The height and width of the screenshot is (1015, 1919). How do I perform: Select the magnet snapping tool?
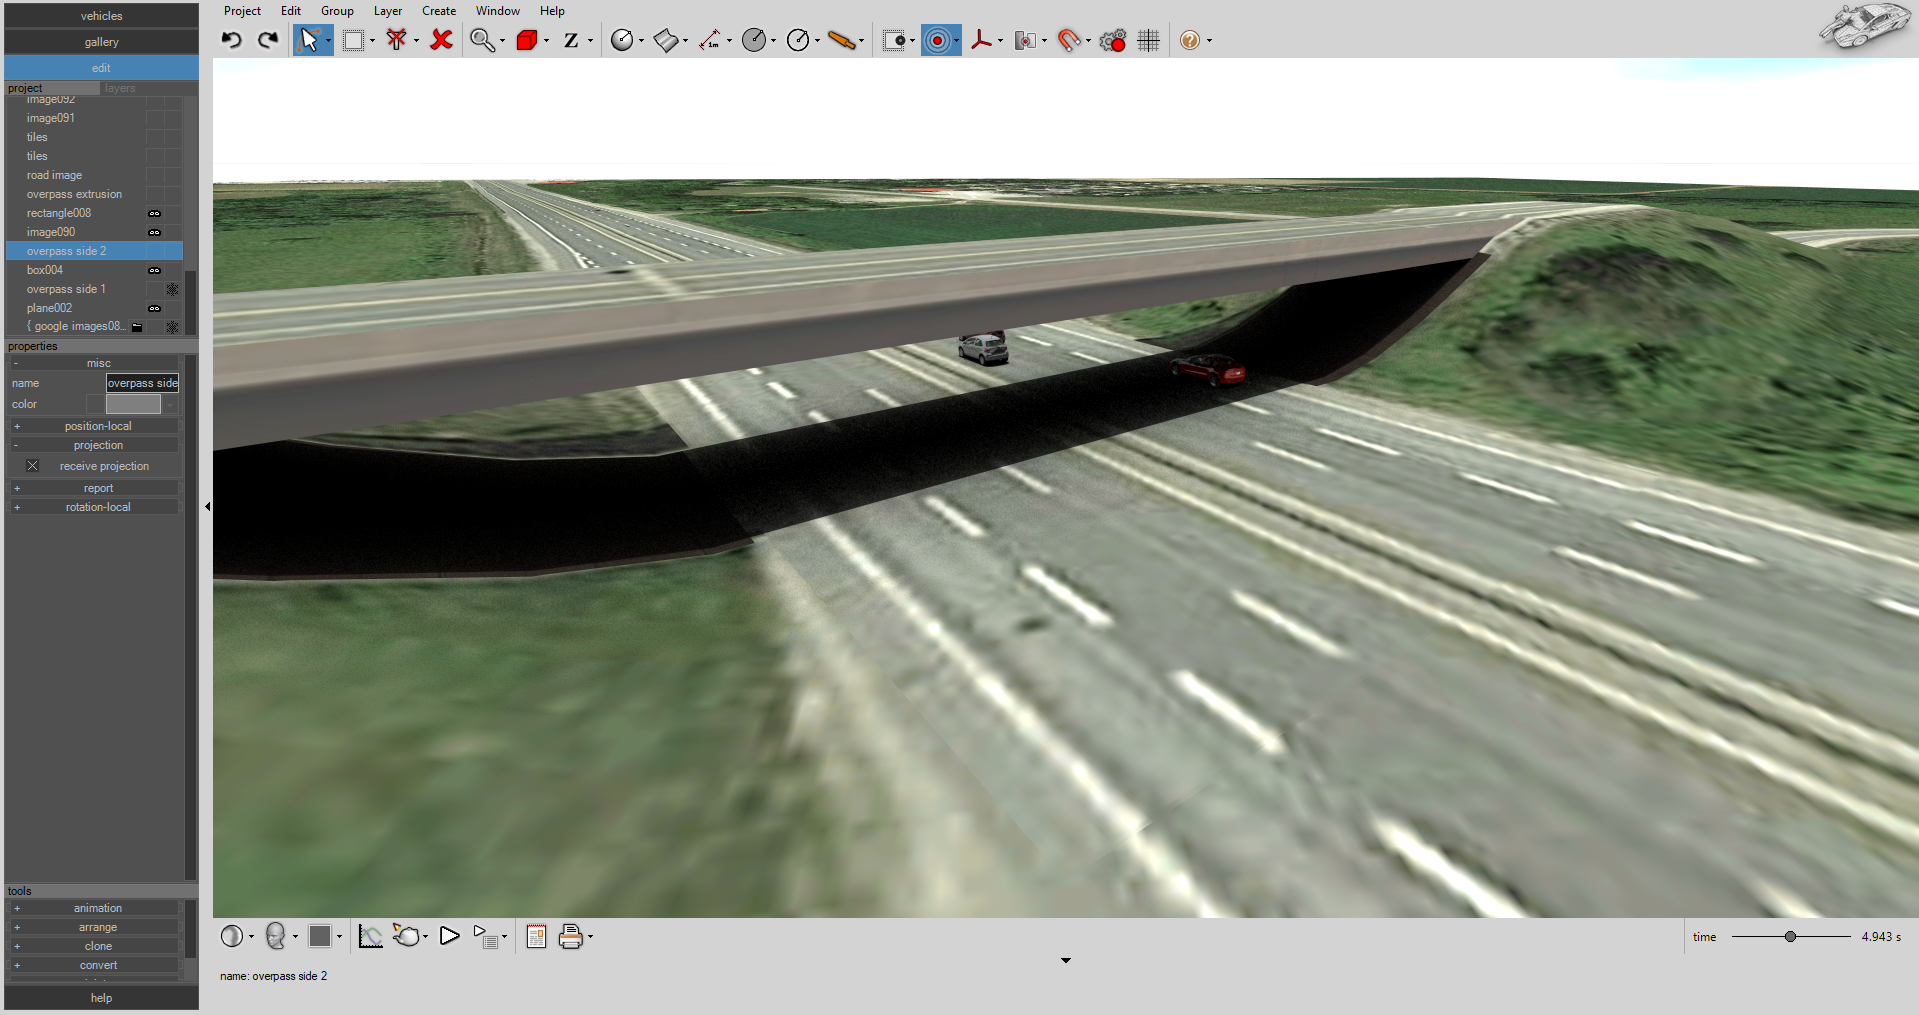(x=1070, y=40)
